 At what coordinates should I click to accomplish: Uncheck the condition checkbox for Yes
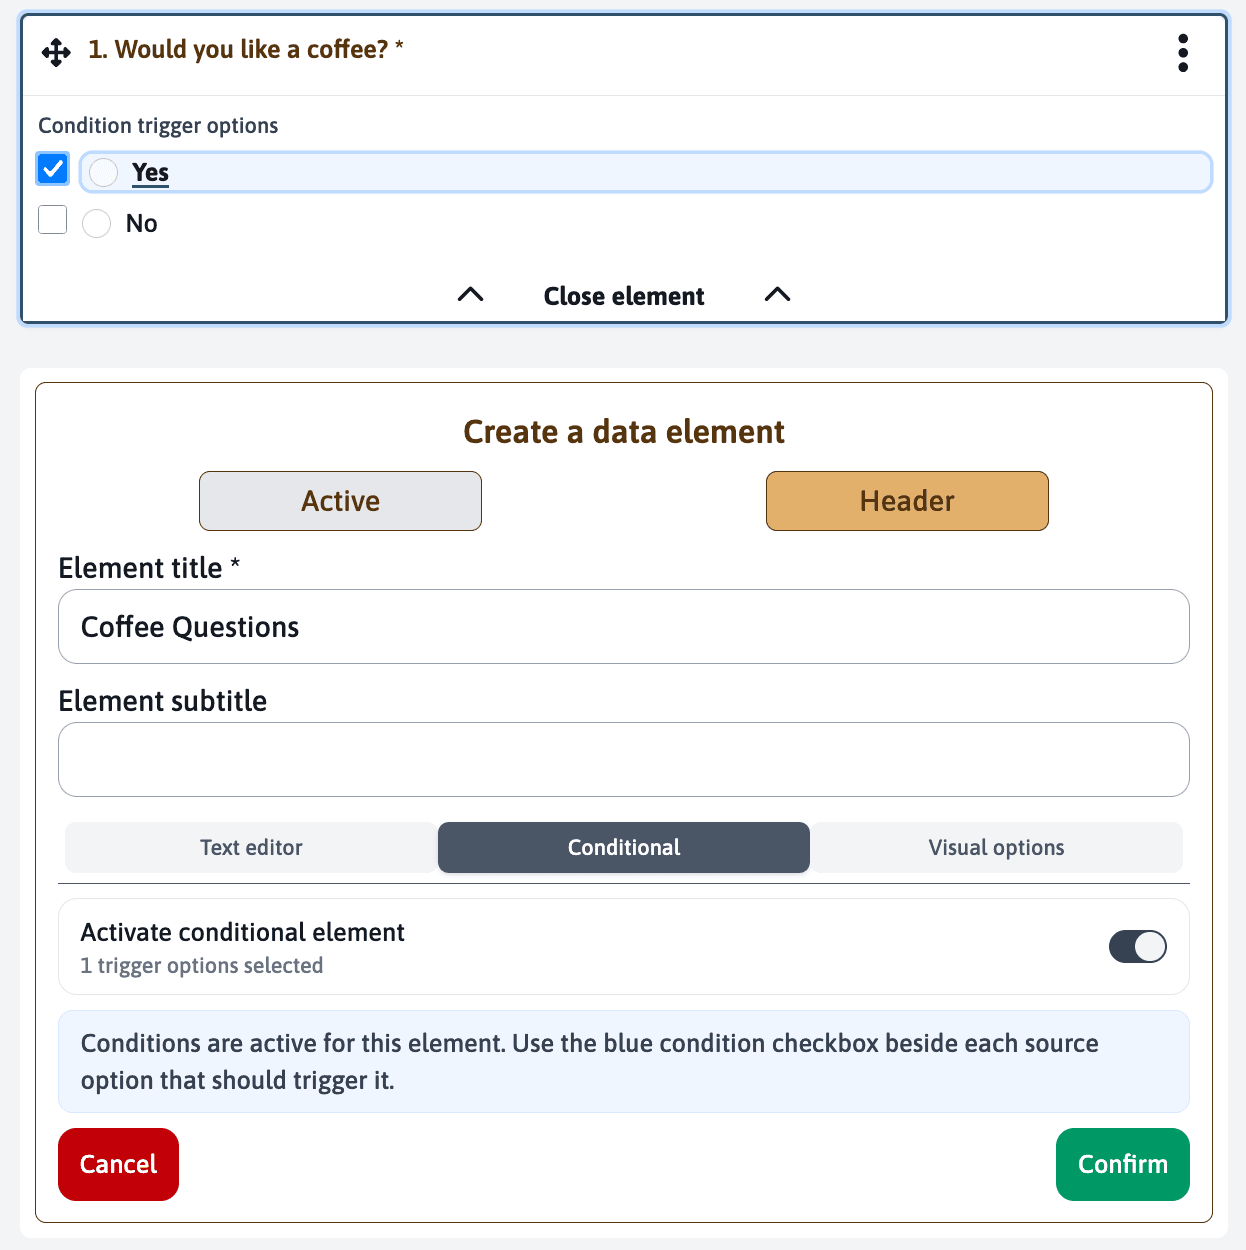coord(53,169)
